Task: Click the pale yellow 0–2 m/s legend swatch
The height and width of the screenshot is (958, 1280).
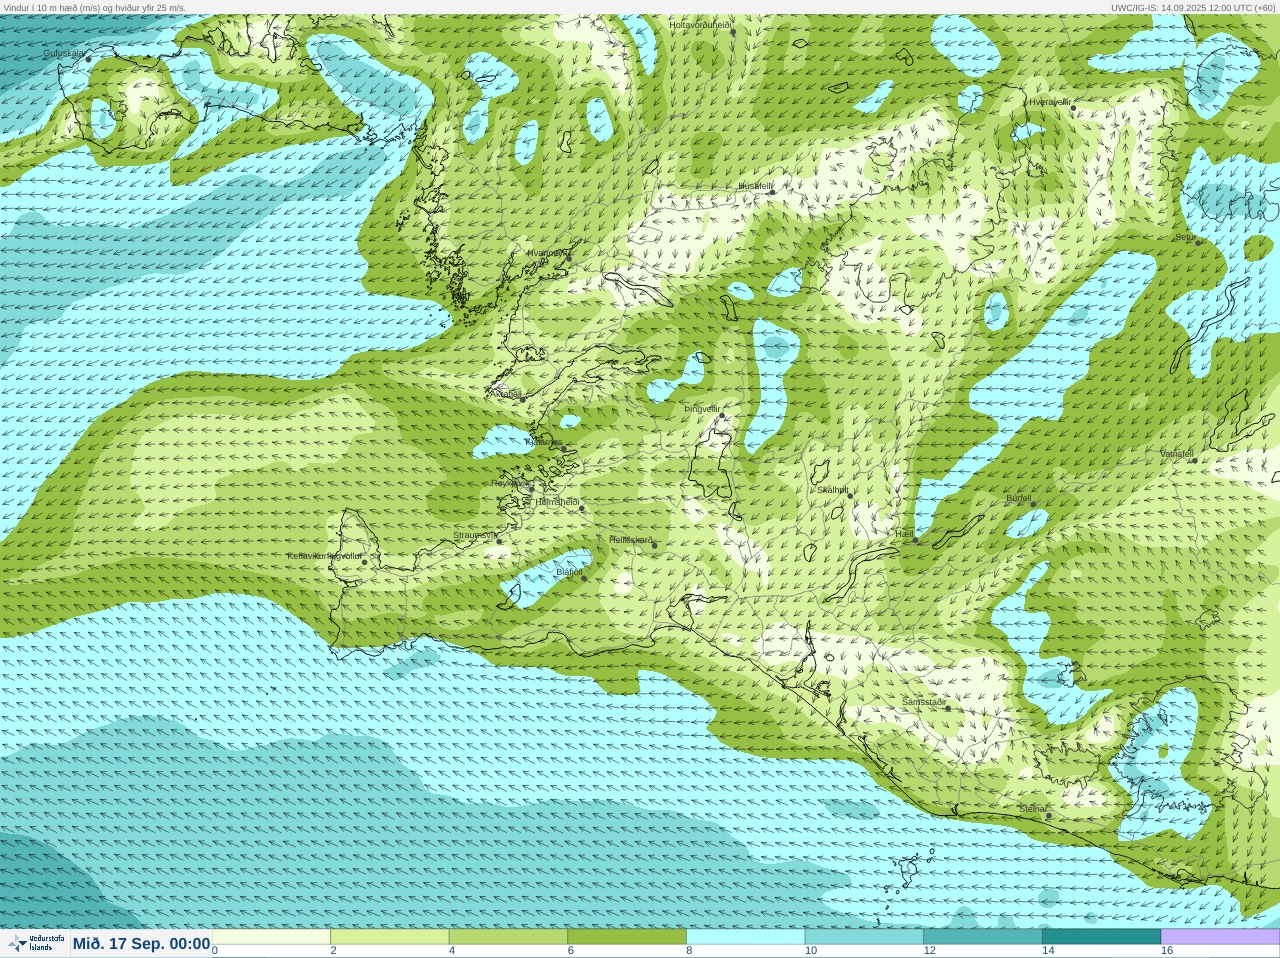Action: click(x=271, y=937)
